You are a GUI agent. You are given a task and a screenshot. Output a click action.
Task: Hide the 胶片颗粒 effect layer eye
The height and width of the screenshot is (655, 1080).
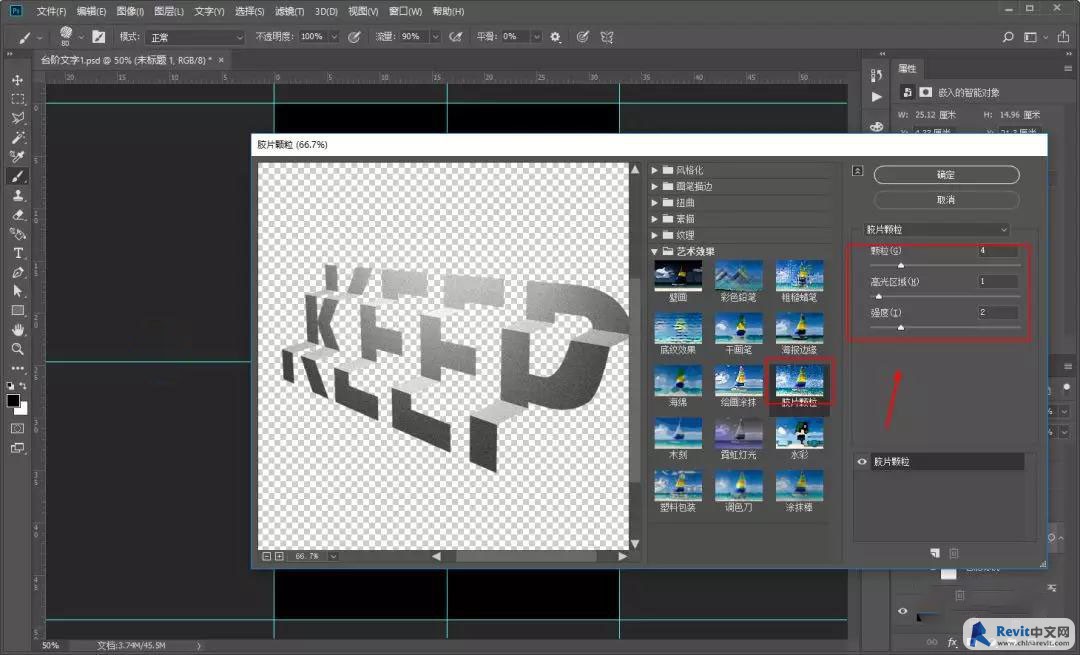click(x=862, y=461)
